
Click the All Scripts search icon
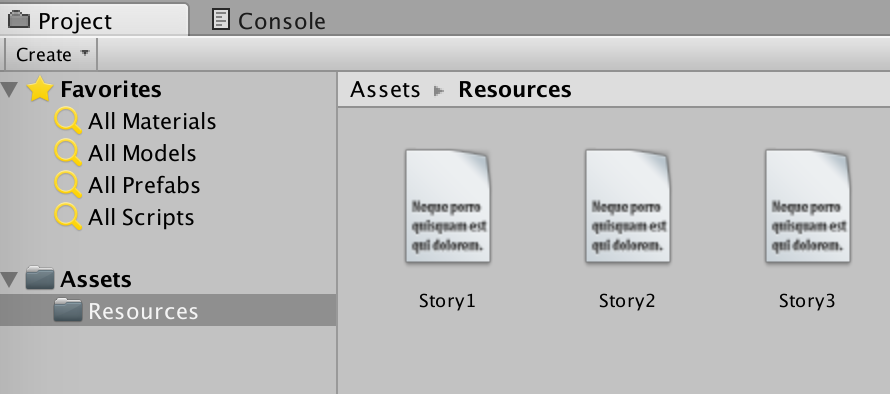tap(68, 217)
